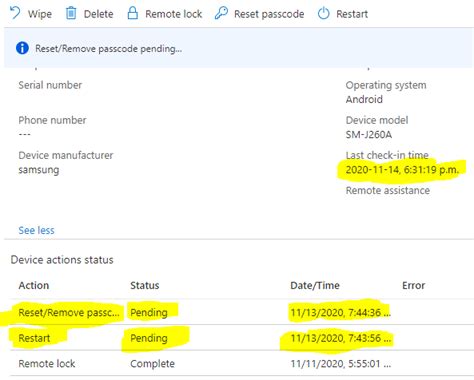Click the Operating system label
This screenshot has width=474, height=380.
[x=386, y=85]
